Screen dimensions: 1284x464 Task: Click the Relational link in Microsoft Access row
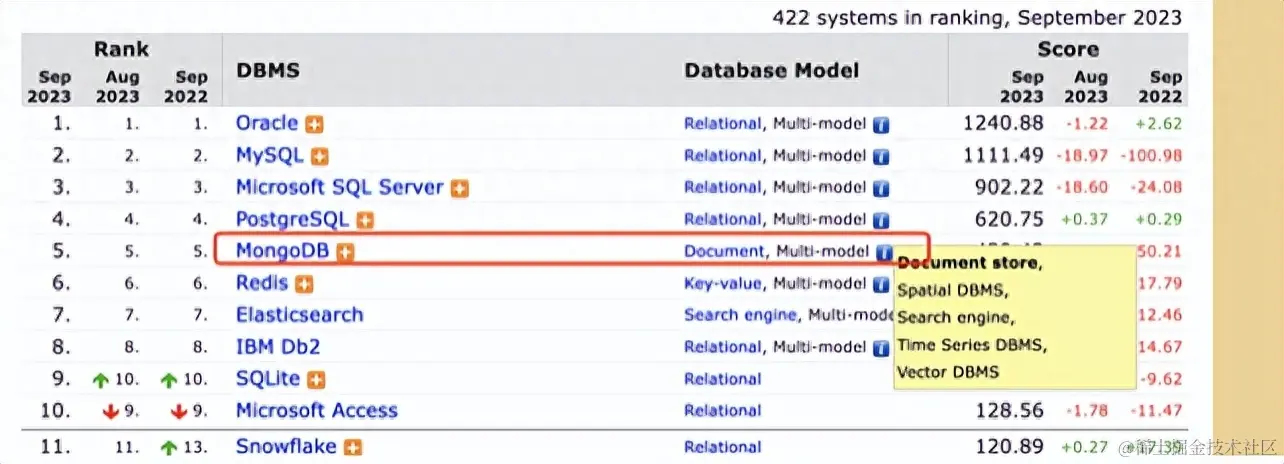722,411
